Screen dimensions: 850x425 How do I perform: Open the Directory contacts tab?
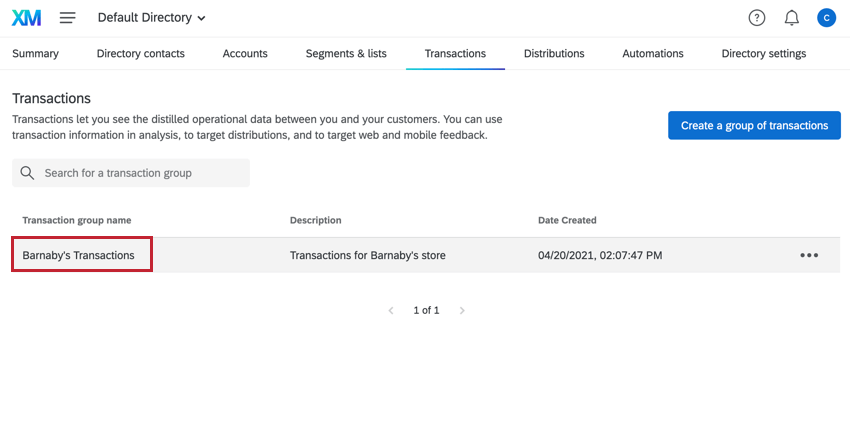point(141,54)
